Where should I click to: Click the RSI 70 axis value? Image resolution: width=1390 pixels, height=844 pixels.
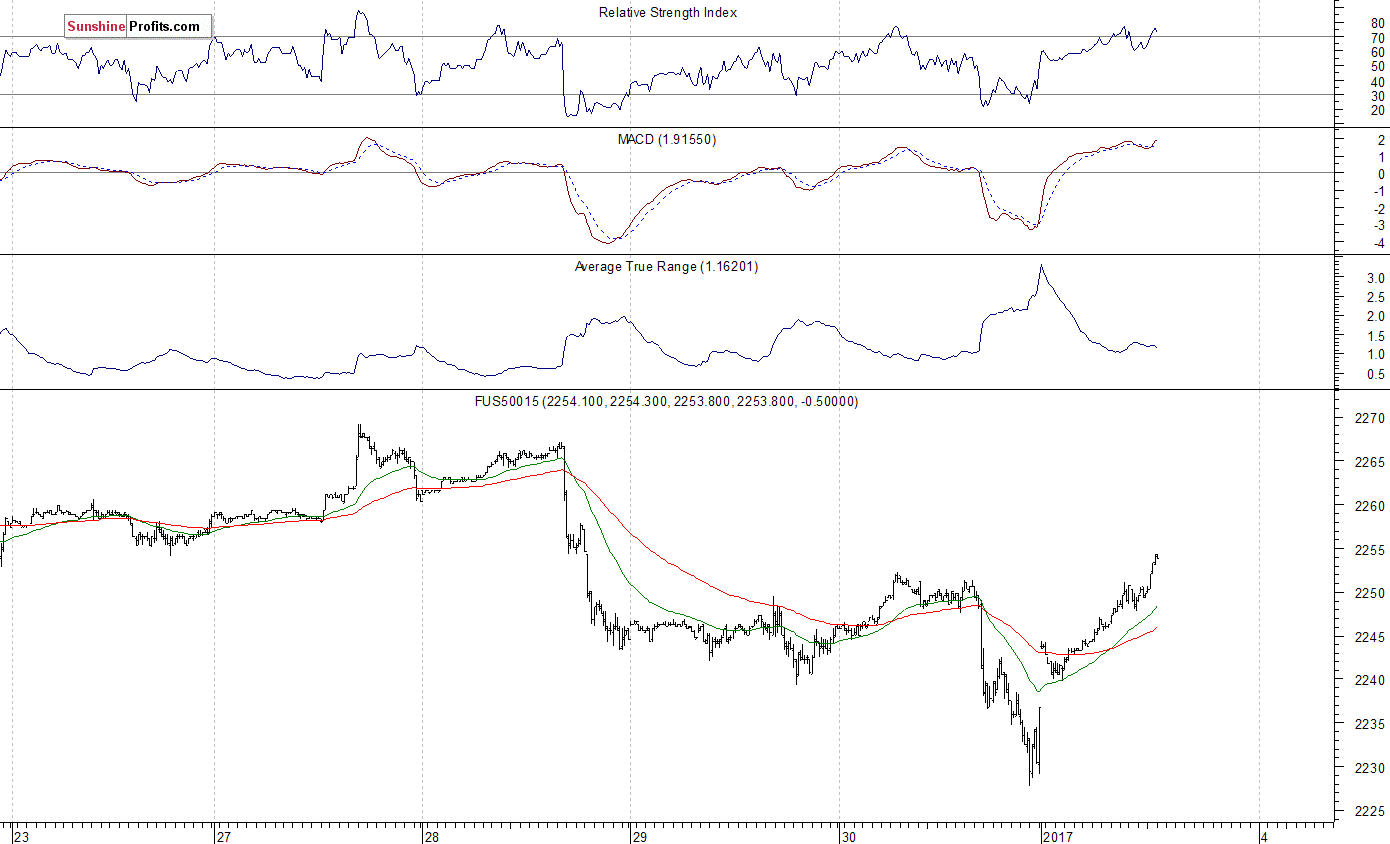coord(1378,38)
